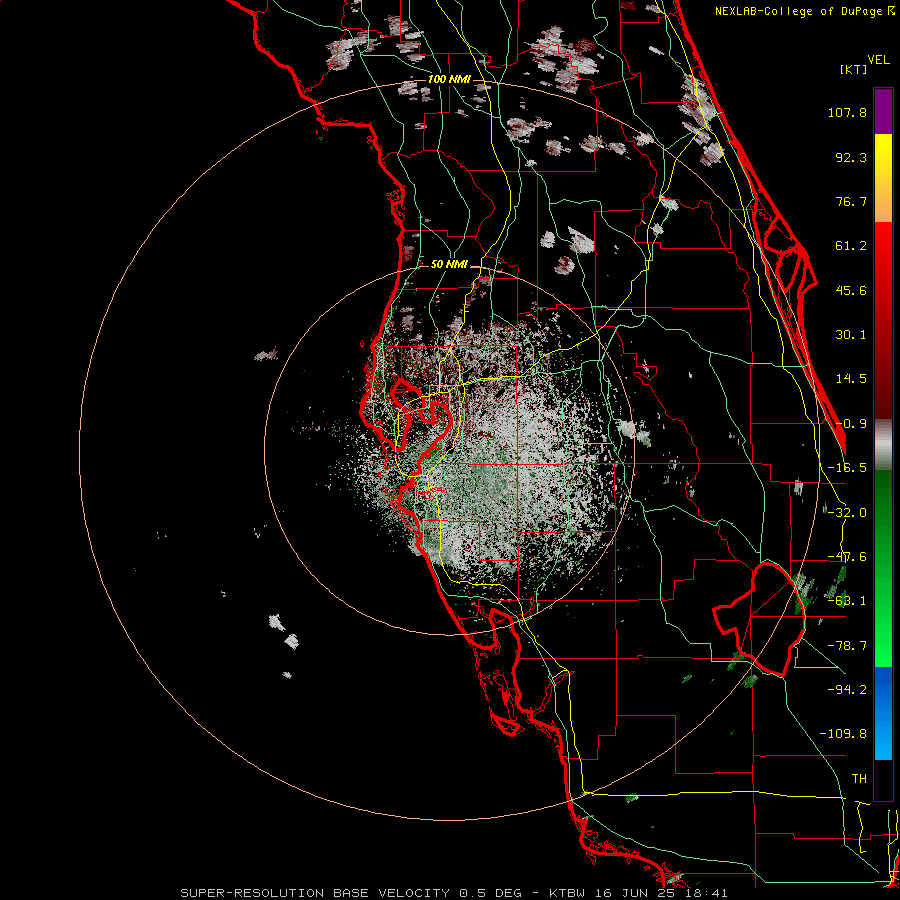
Task: Select the -47.6 scale value
Action: (x=847, y=557)
